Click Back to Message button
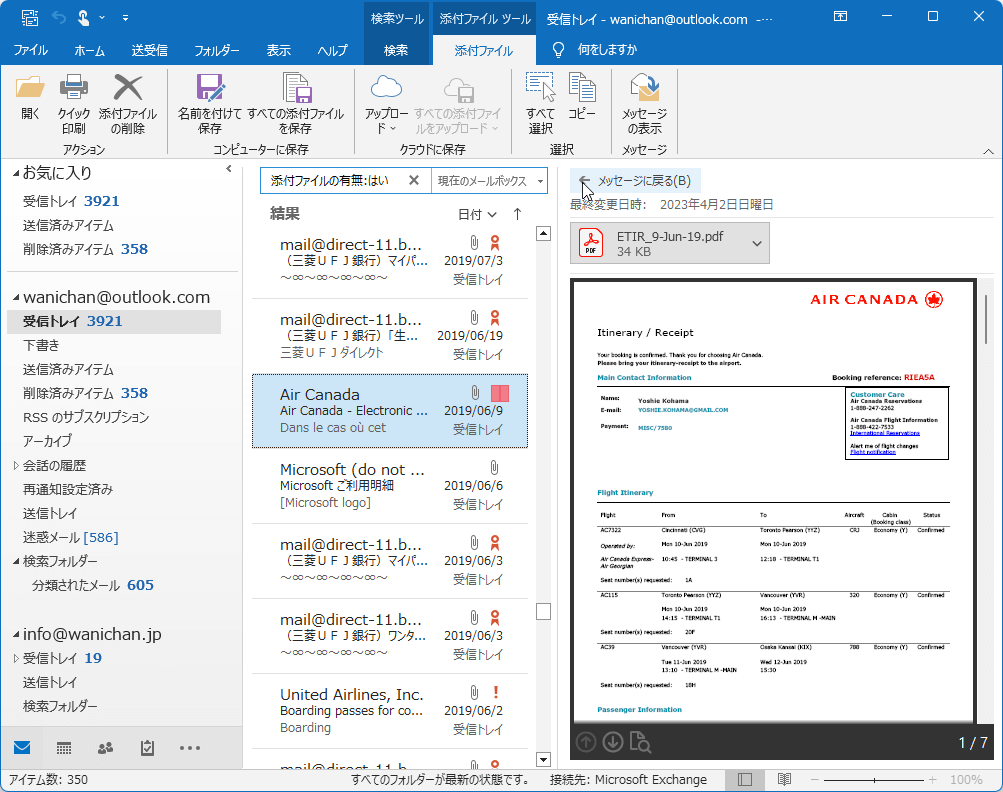1003x792 pixels. 635,180
